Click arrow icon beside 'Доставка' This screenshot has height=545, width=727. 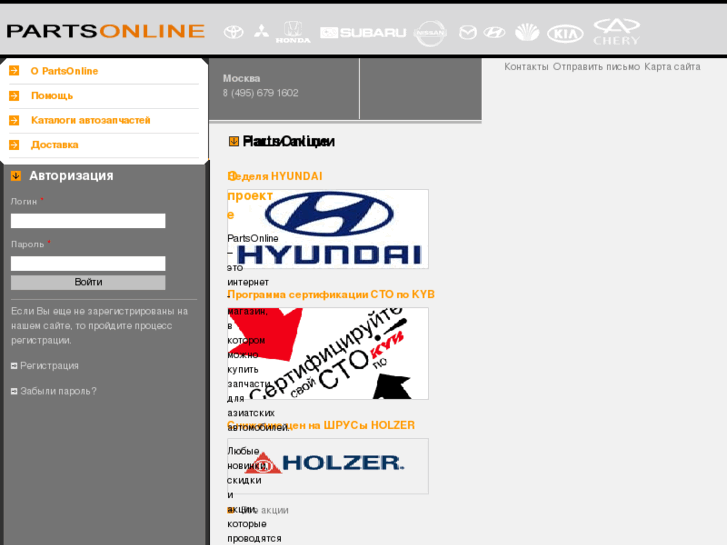click(x=14, y=145)
